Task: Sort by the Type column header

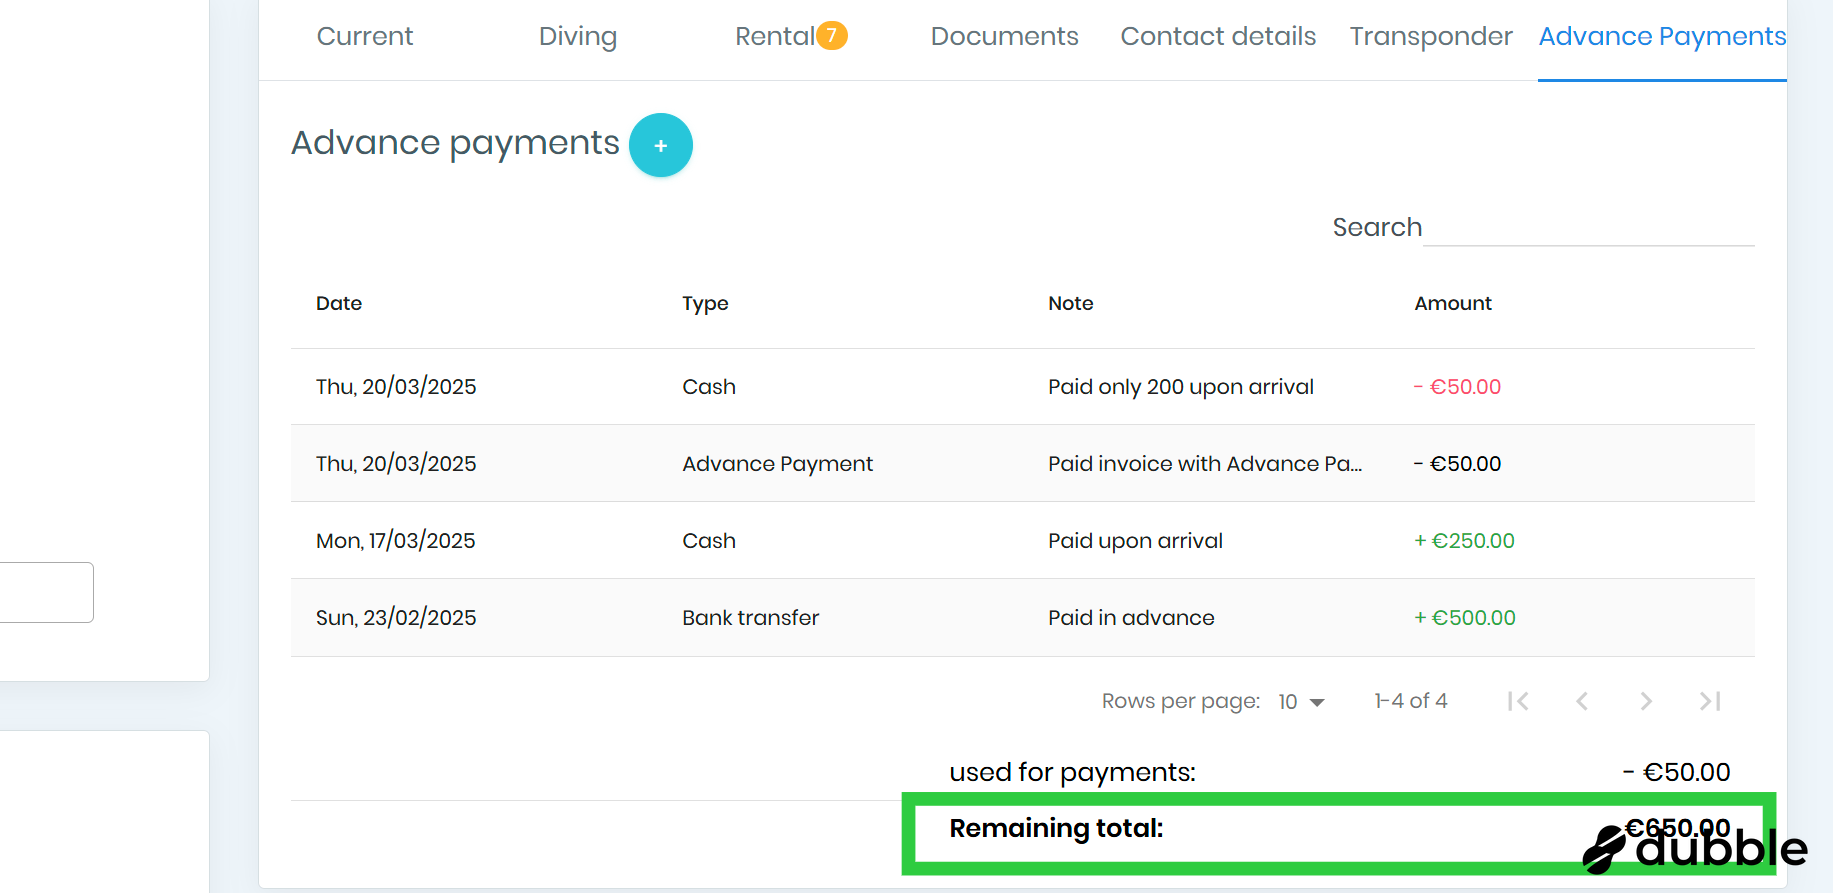Action: 705,304
